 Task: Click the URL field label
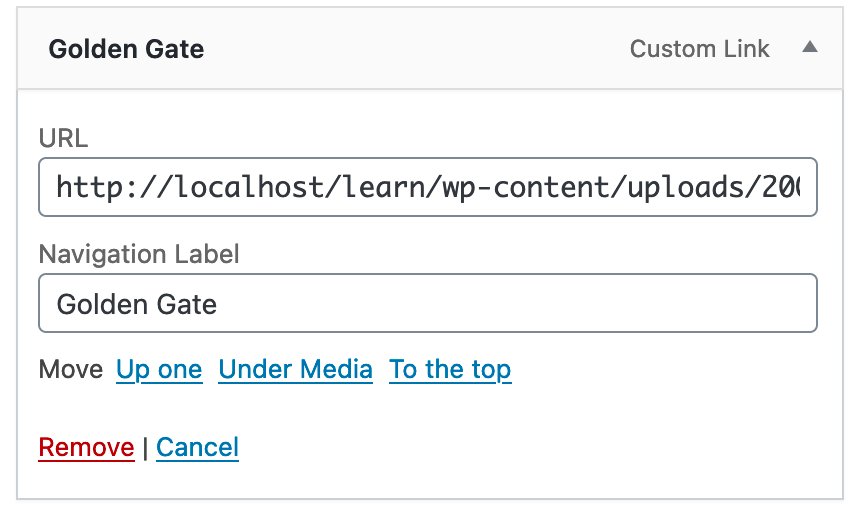(x=63, y=138)
